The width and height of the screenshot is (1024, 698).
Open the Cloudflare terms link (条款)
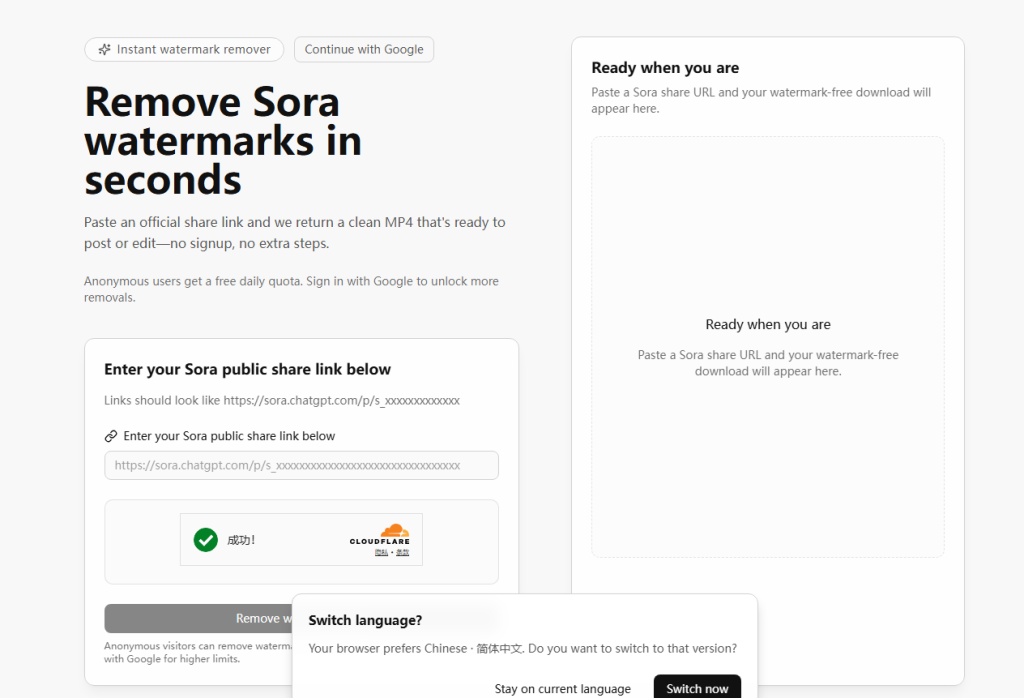click(401, 553)
